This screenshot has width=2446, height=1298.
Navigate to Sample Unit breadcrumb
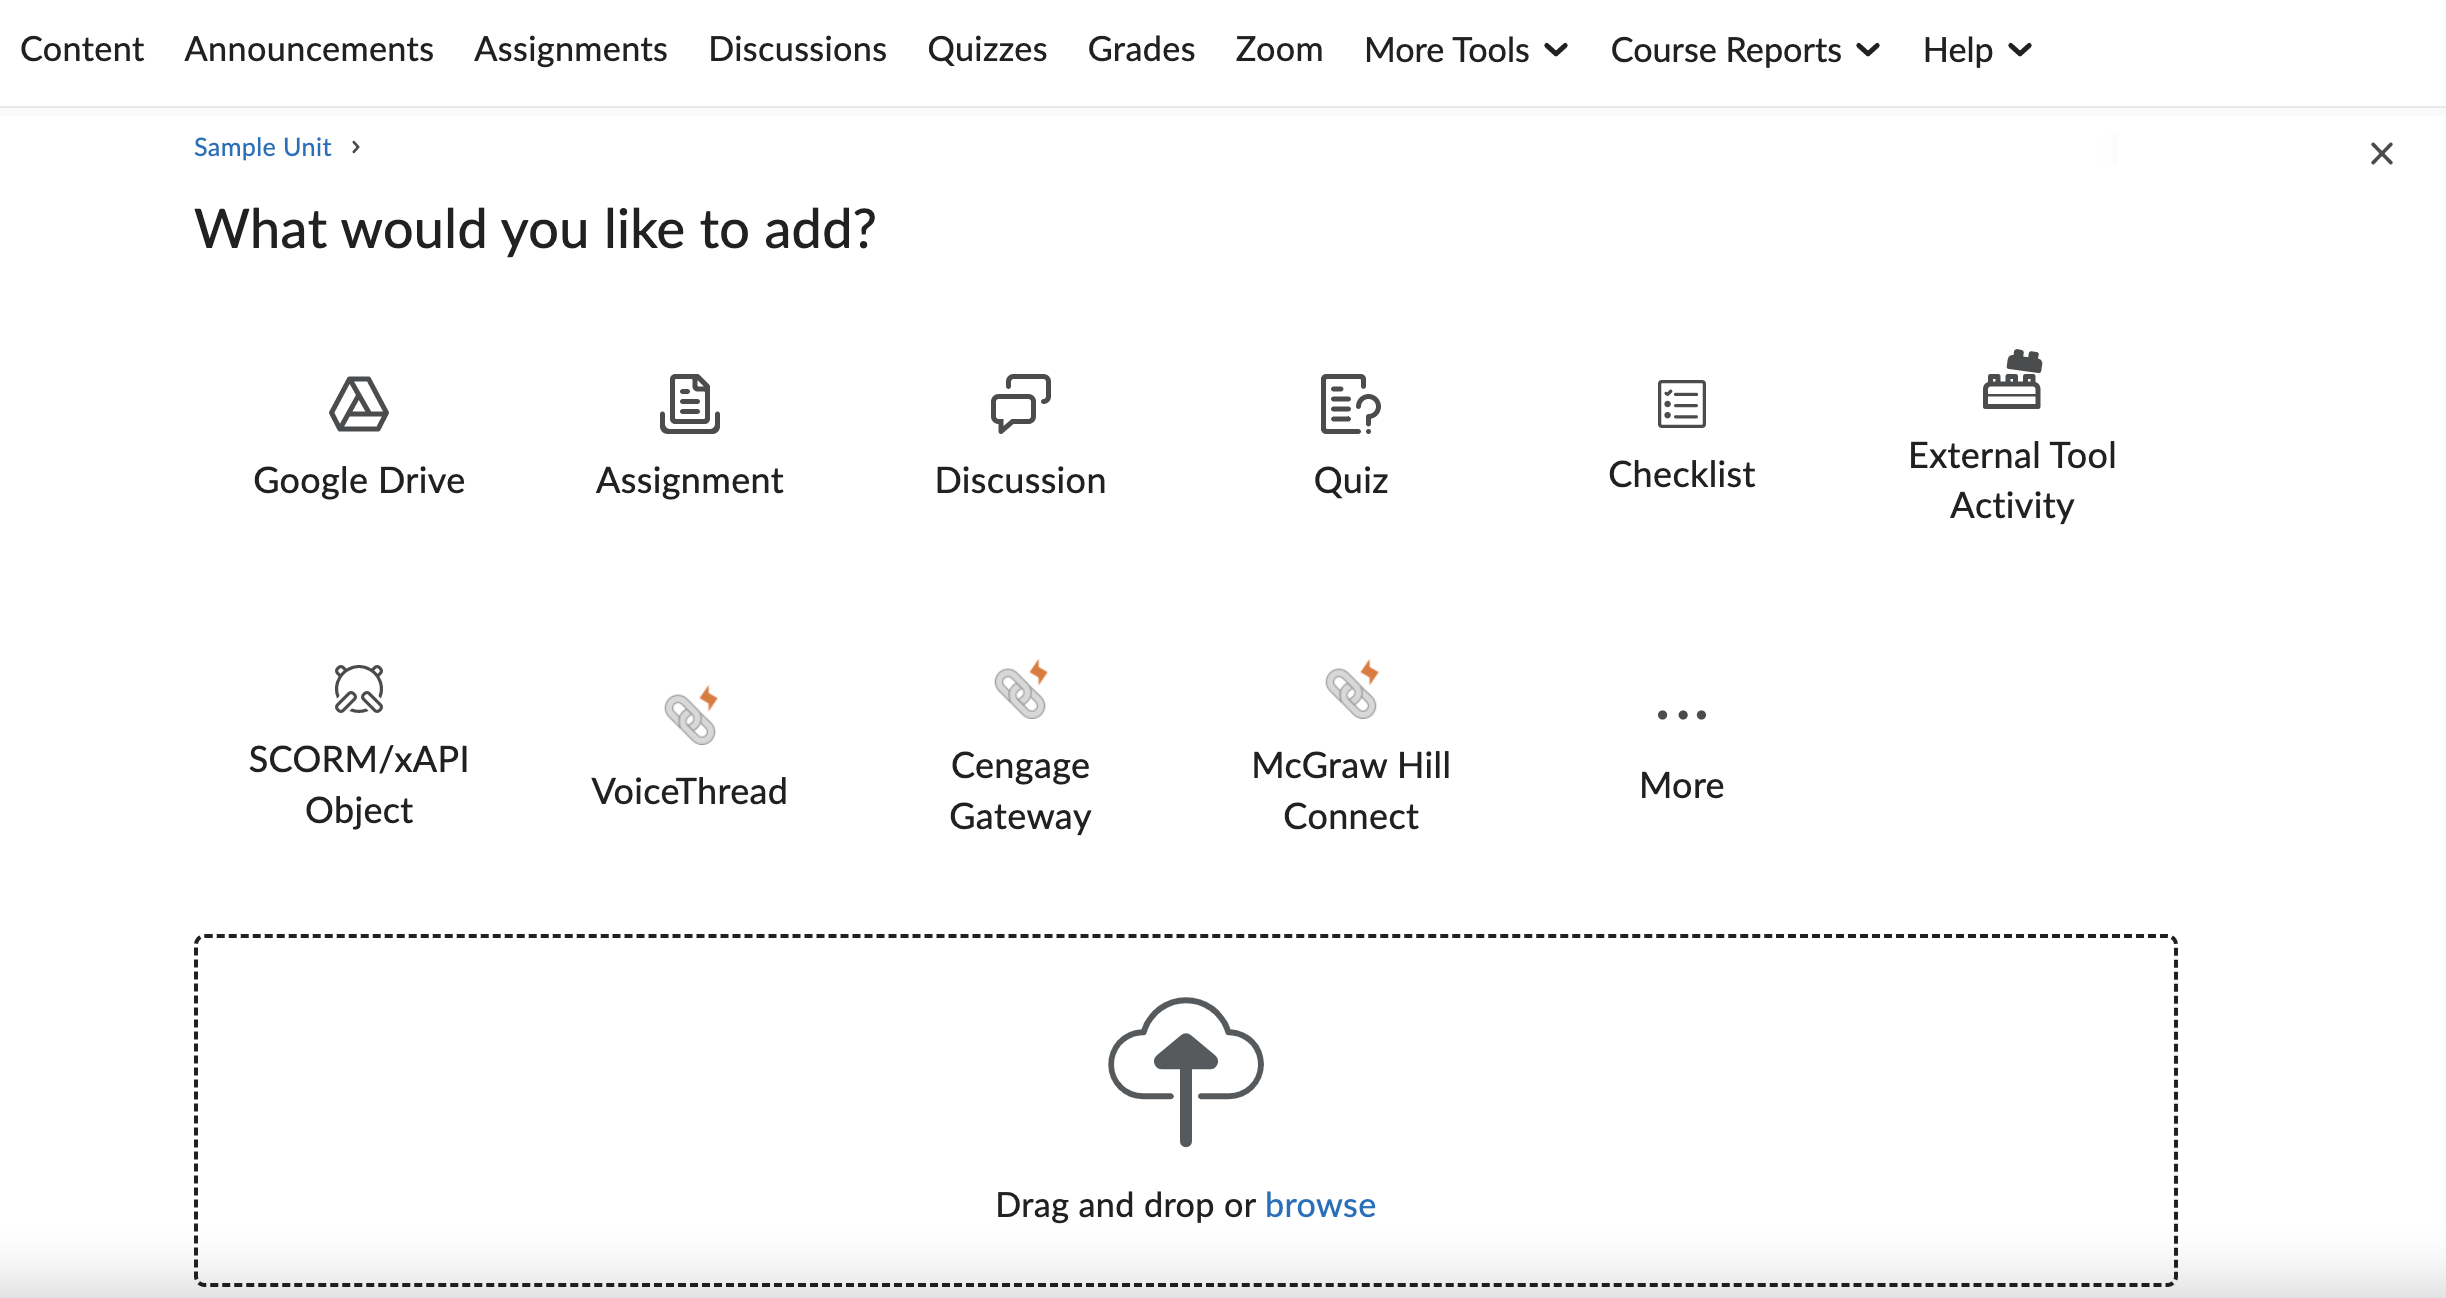click(x=262, y=147)
